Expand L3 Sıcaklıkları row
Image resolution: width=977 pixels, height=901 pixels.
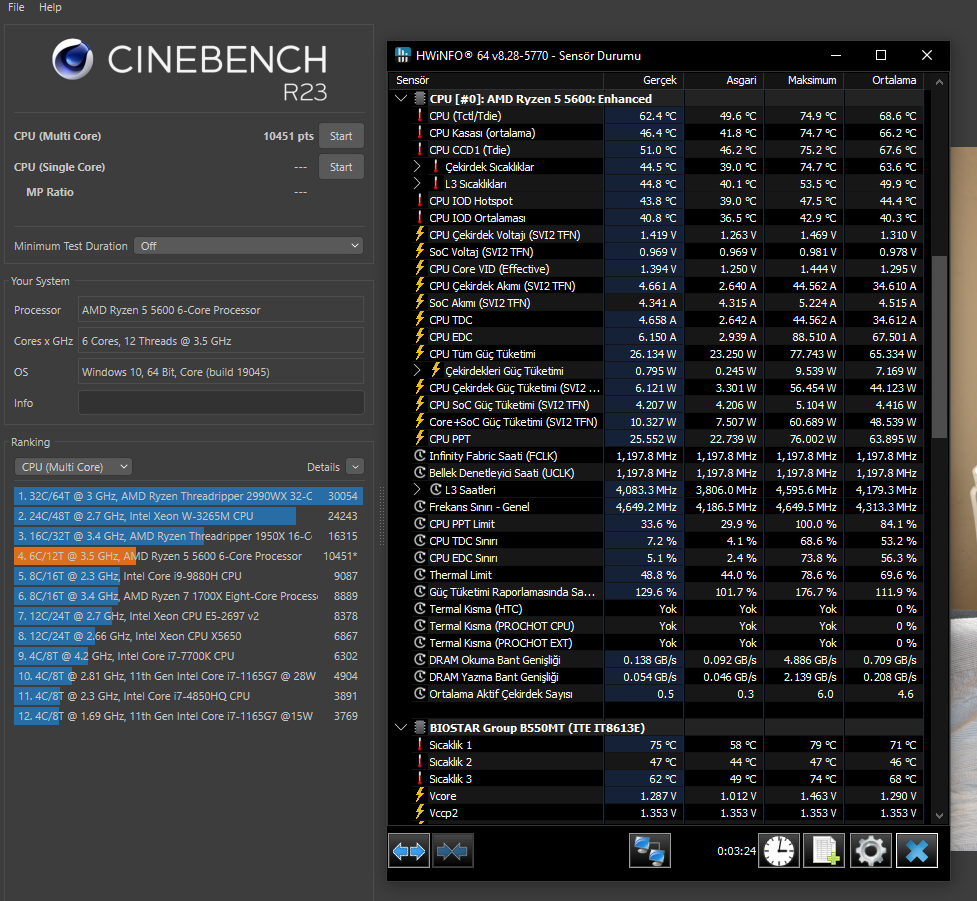[x=417, y=183]
